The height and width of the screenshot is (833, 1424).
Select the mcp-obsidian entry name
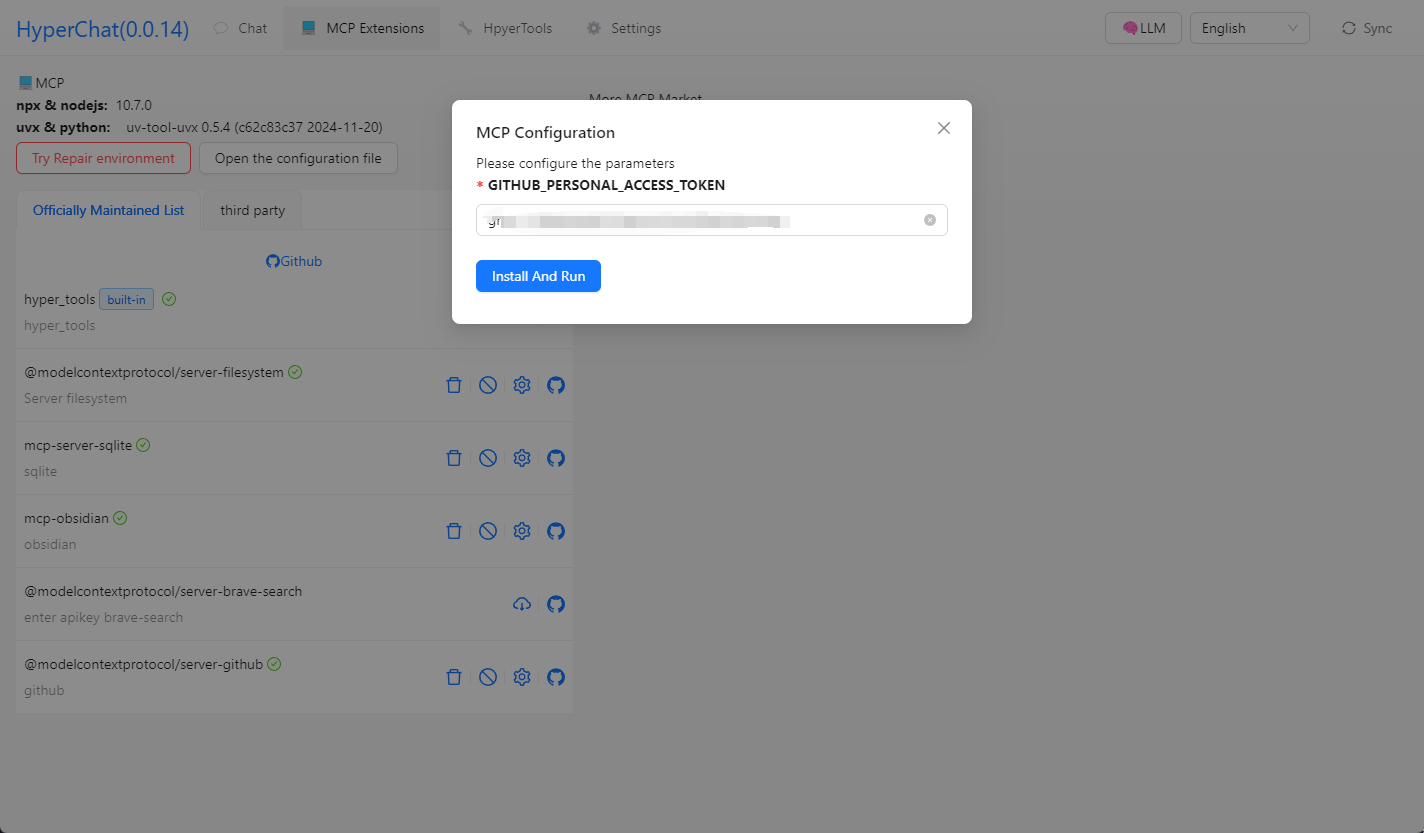66,518
